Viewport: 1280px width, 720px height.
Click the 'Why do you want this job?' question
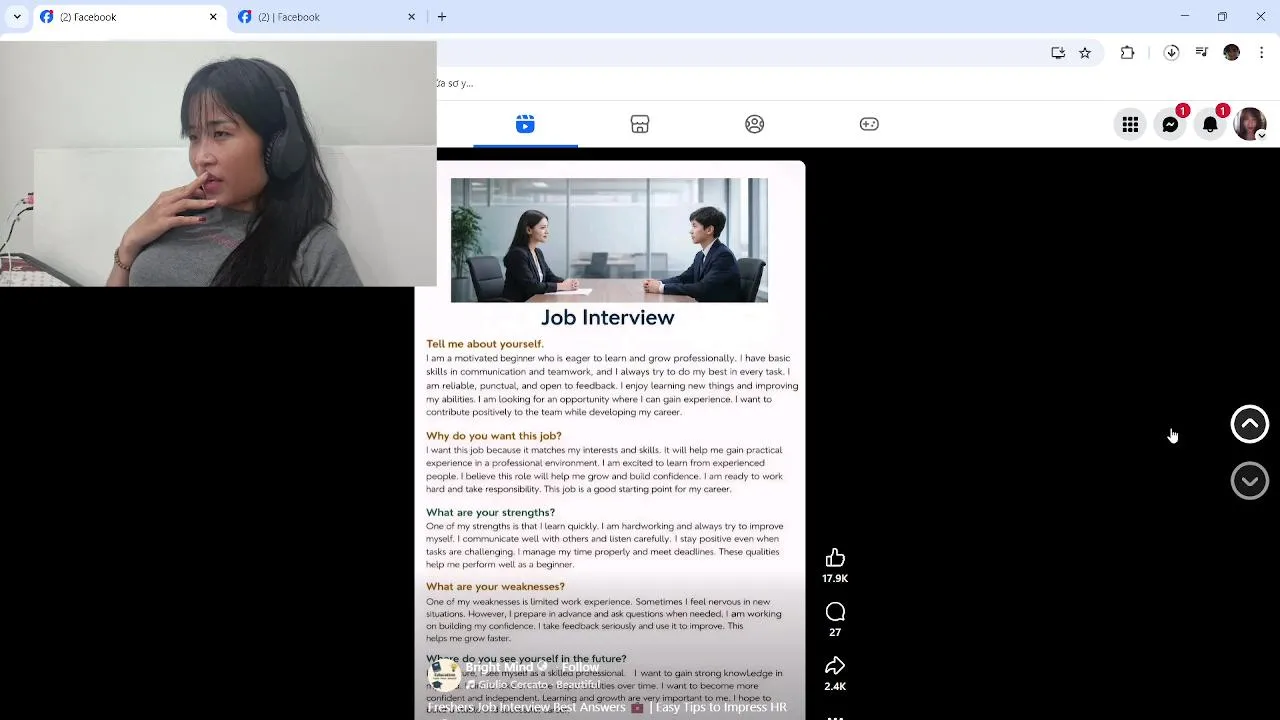point(494,436)
